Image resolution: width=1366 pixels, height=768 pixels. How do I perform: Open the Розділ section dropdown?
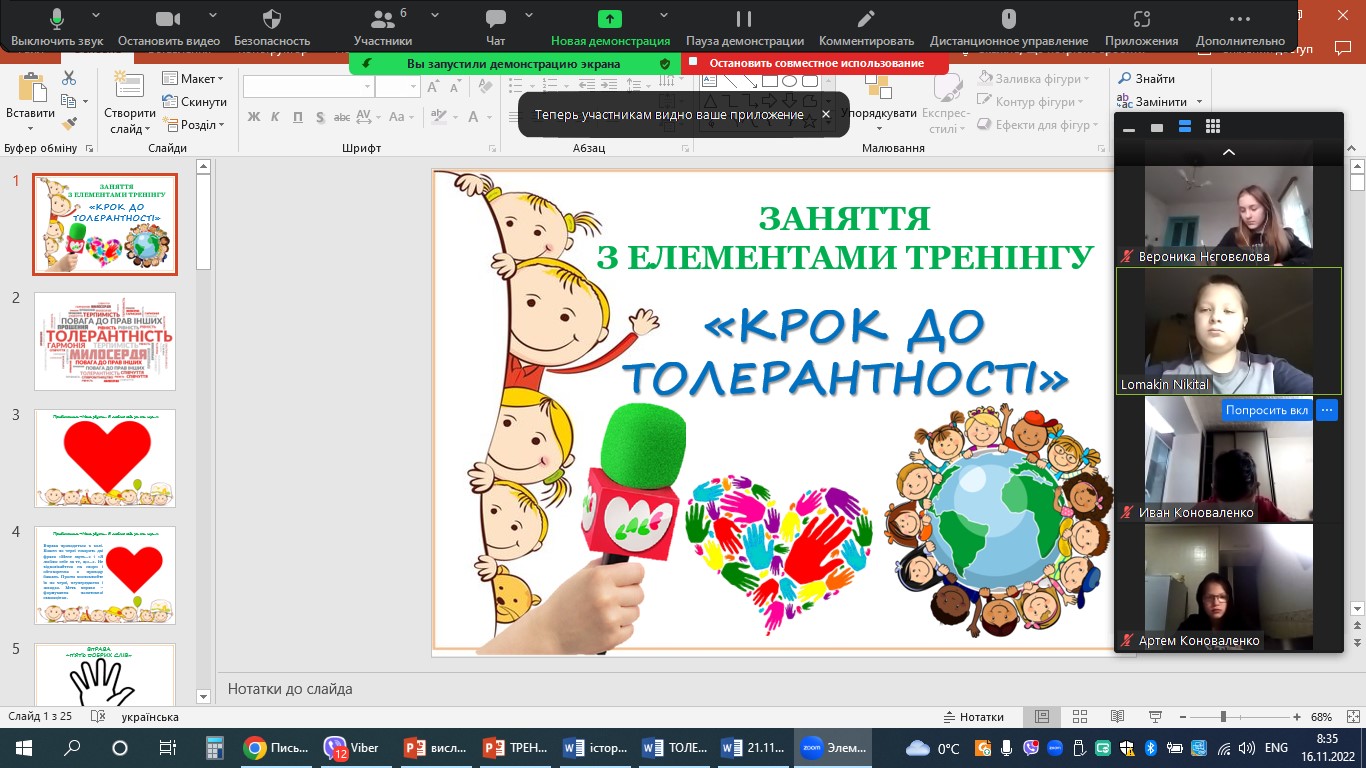click(194, 125)
